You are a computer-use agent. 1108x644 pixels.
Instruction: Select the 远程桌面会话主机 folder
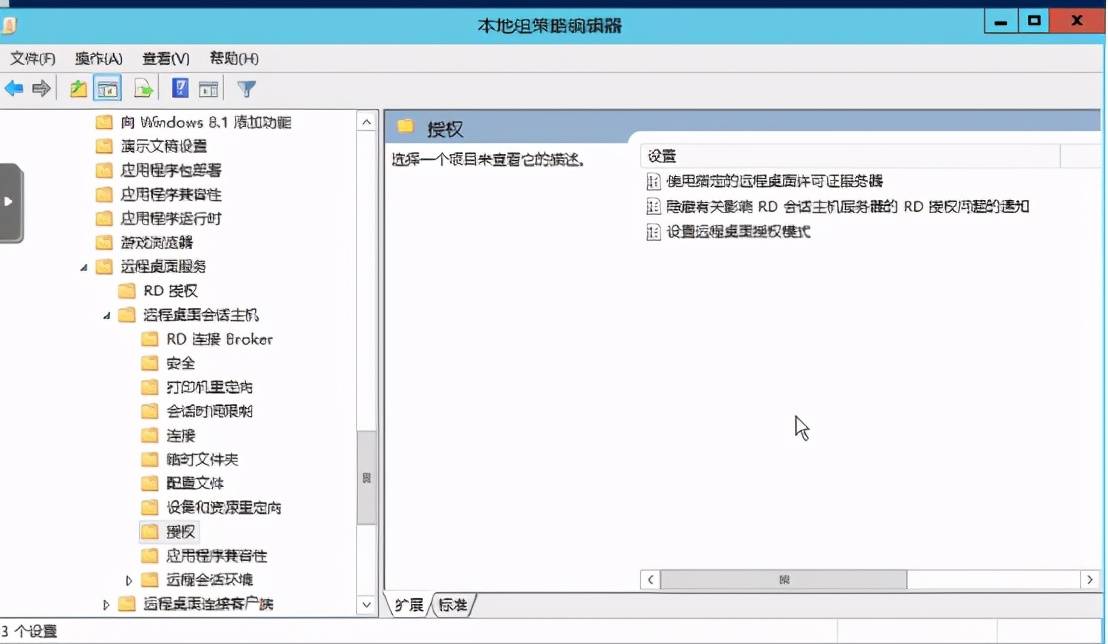tap(188, 315)
